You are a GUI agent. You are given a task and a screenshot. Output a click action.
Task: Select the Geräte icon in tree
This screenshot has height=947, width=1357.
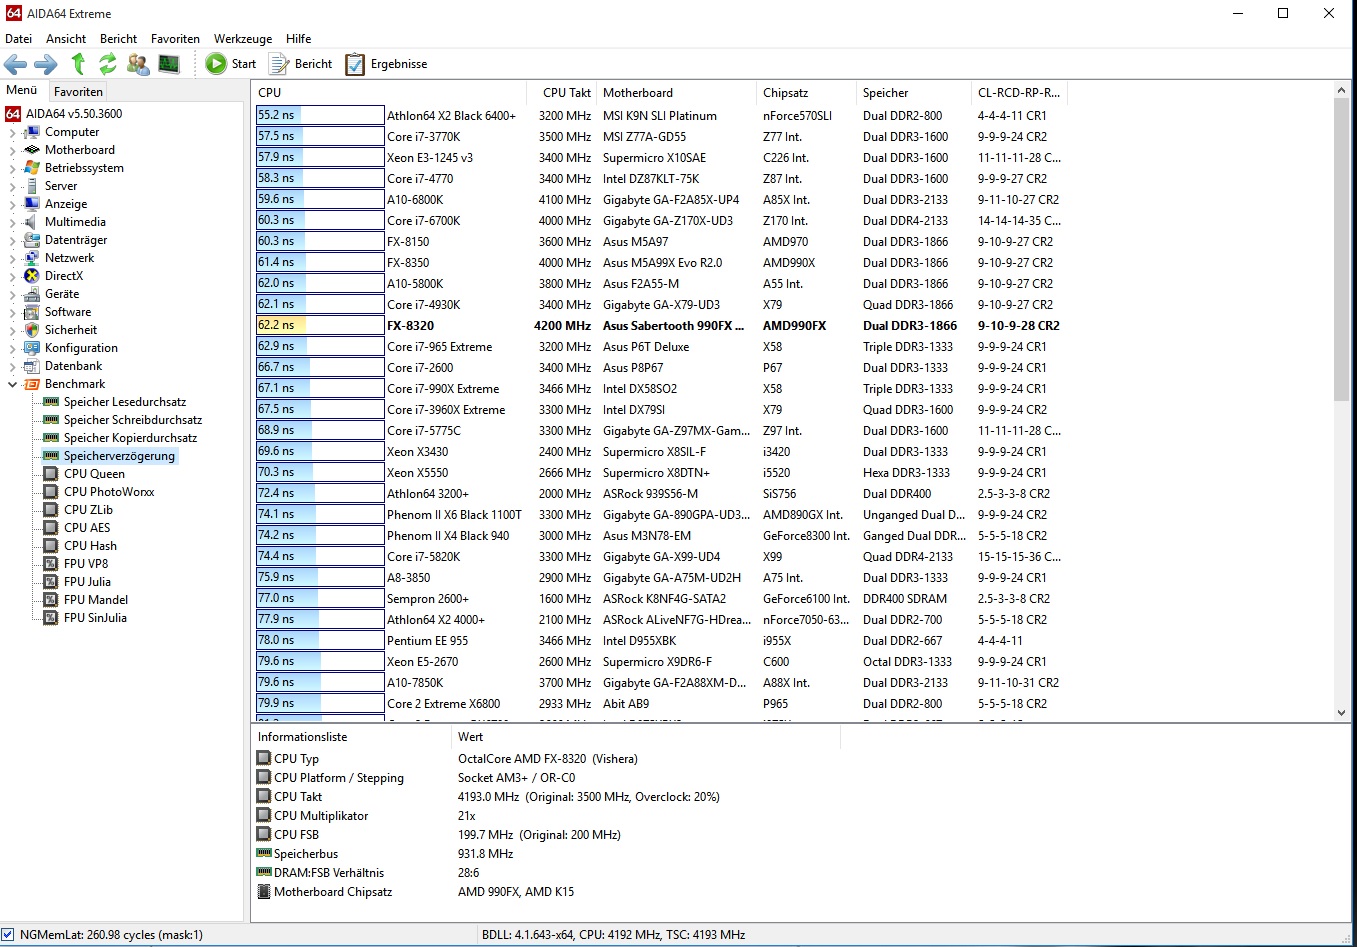(32, 294)
